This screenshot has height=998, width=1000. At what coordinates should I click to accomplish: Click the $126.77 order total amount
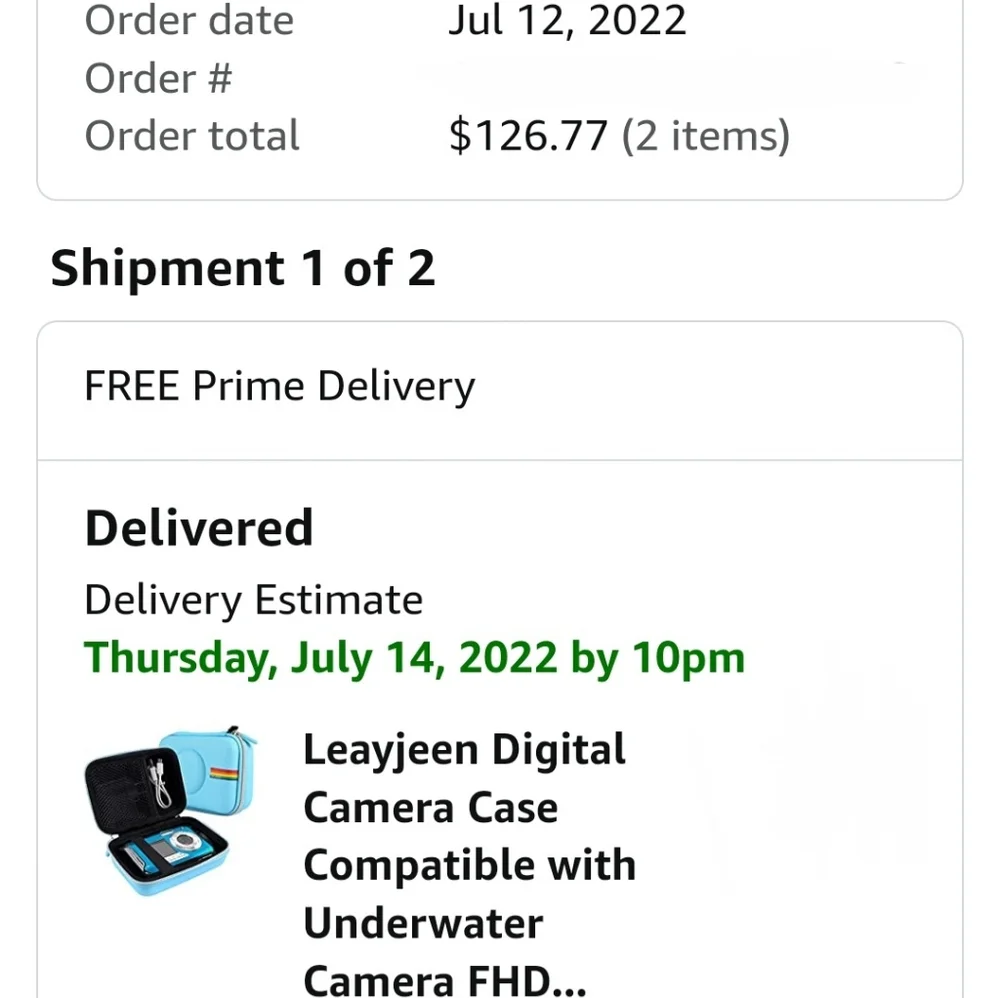(x=529, y=136)
